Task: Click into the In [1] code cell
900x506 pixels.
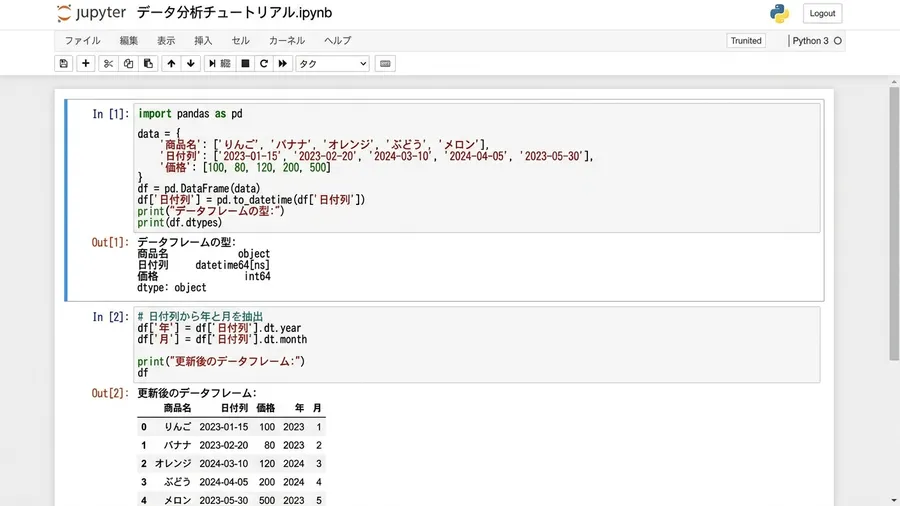Action: click(x=476, y=168)
